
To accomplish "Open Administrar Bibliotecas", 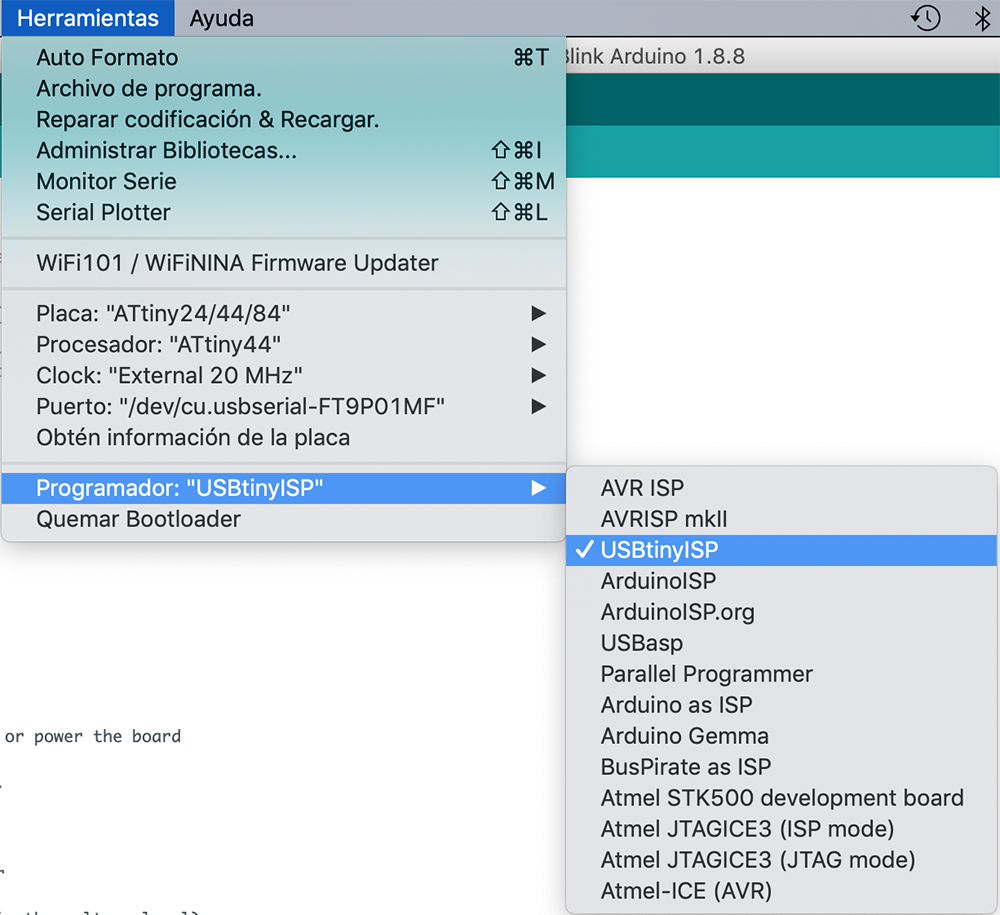I will coord(166,150).
